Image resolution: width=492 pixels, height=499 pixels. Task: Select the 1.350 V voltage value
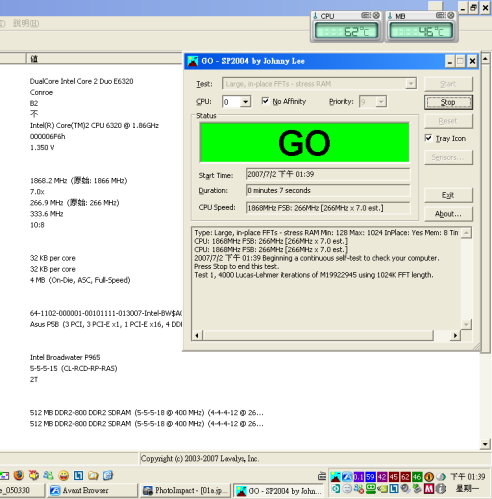point(42,148)
